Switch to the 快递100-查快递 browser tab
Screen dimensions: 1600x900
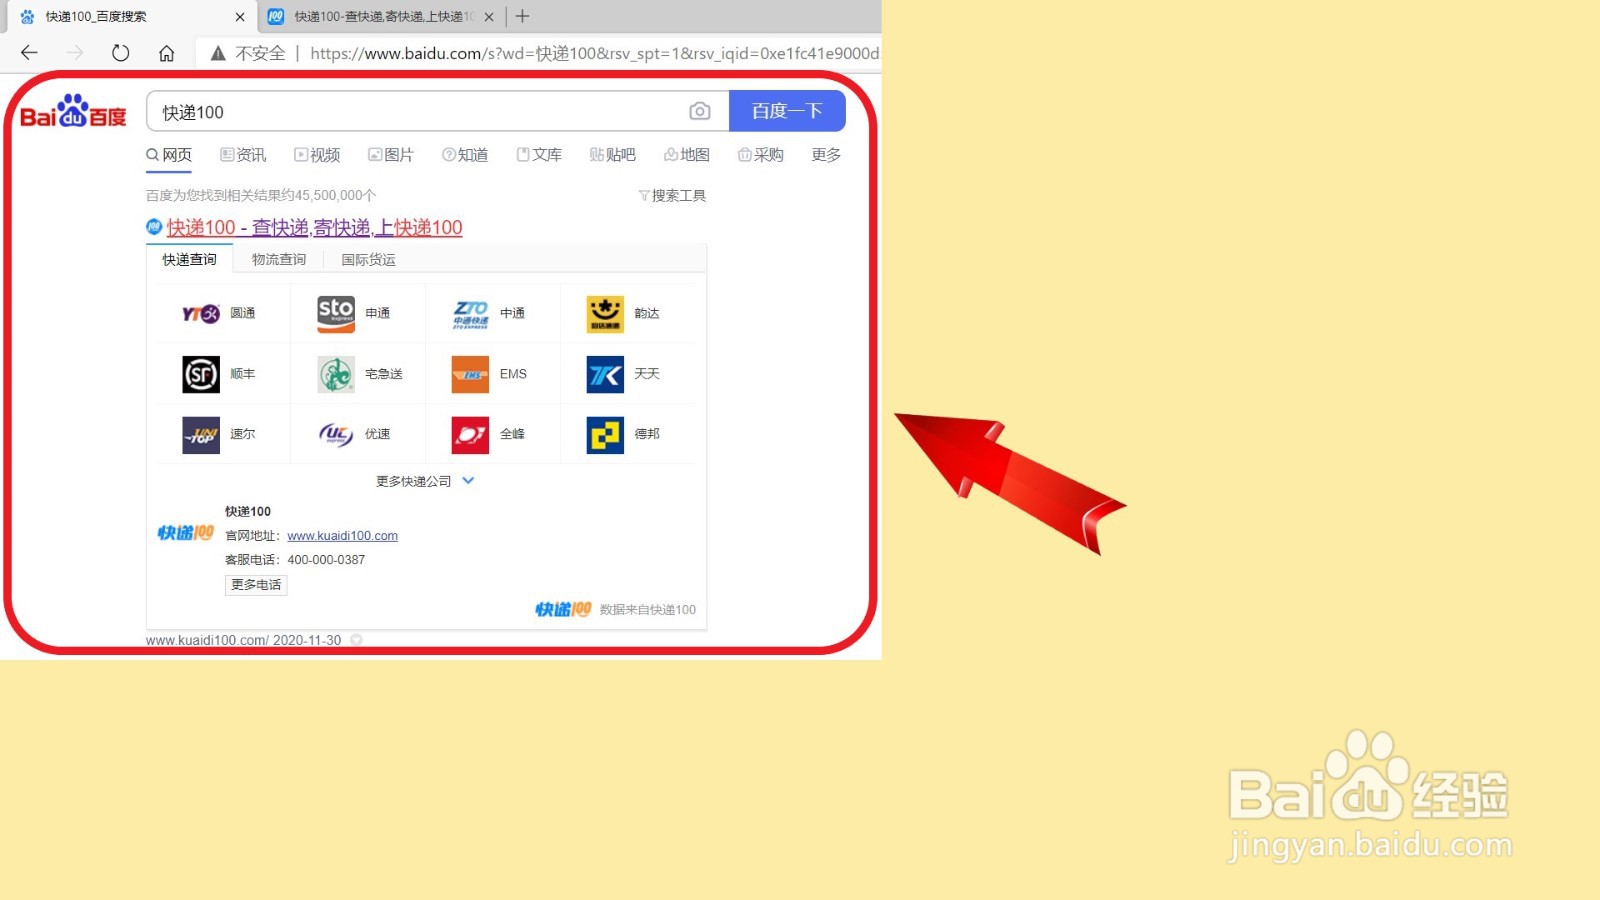pyautogui.click(x=383, y=17)
